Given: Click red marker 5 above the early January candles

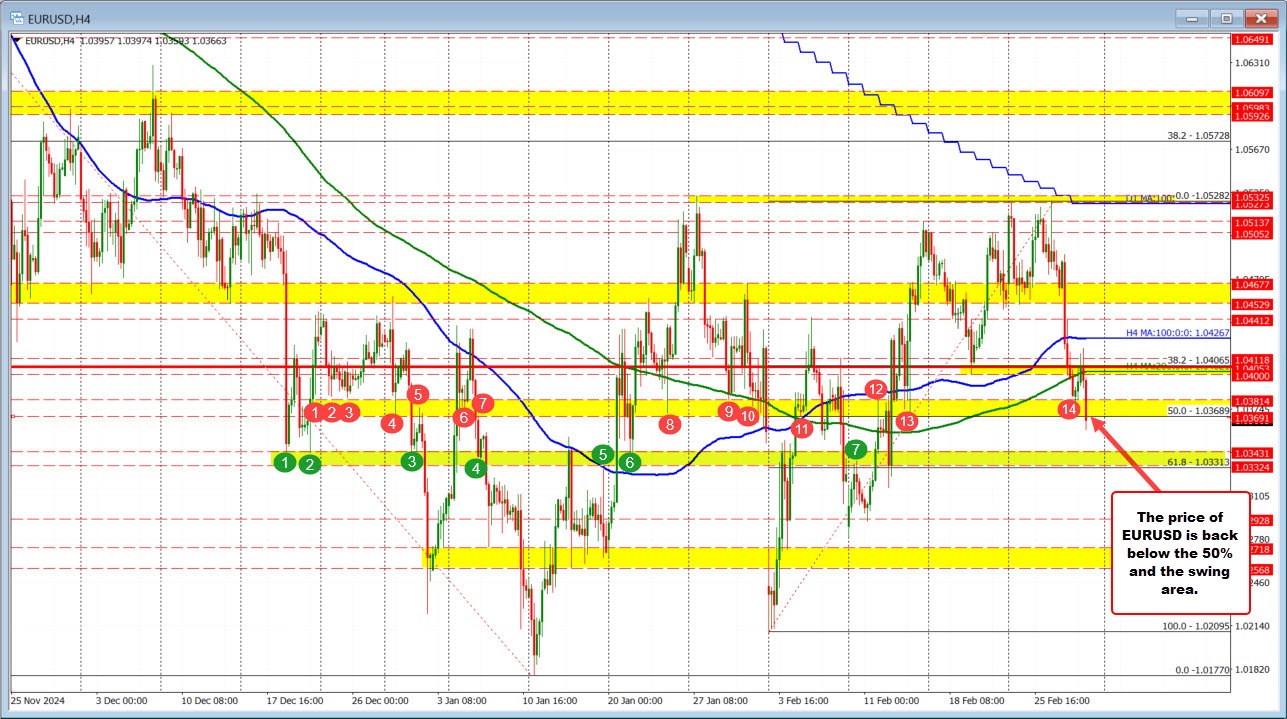Looking at the screenshot, I should pyautogui.click(x=417, y=395).
